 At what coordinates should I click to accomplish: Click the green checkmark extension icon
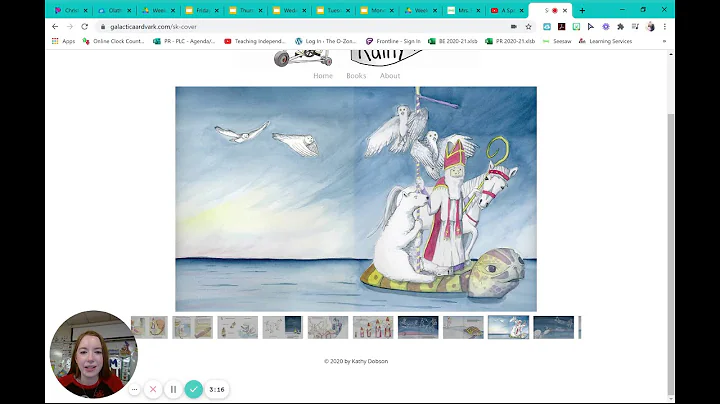coord(576,27)
